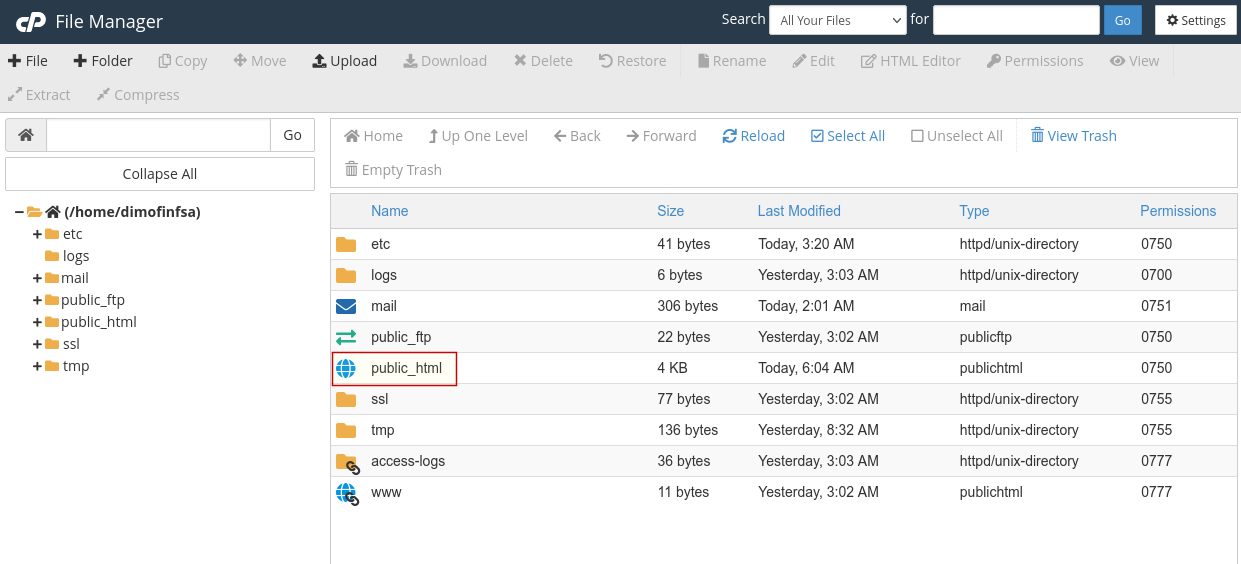Check Select All files
This screenshot has width=1241, height=564.
(x=848, y=136)
